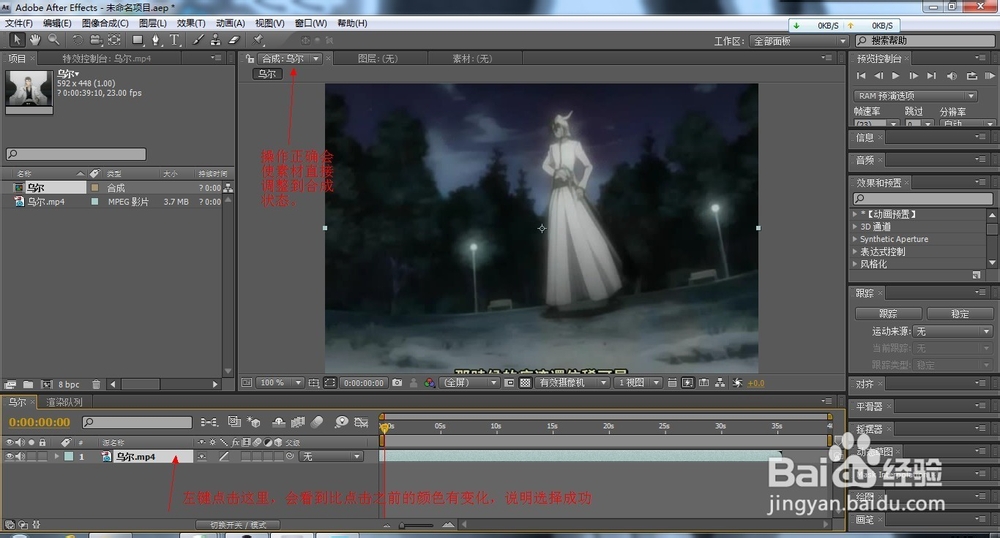The width and height of the screenshot is (1000, 538).
Task: Click the 跟踪 button in tracker panel
Action: [888, 314]
